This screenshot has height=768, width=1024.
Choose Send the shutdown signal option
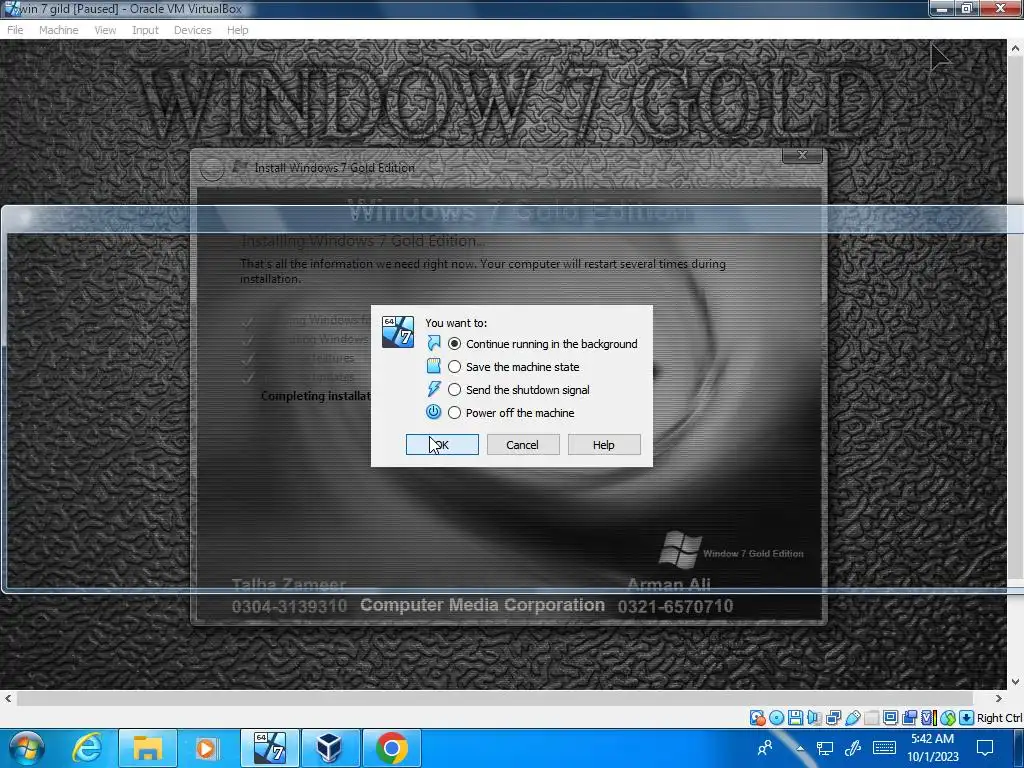pyautogui.click(x=519, y=390)
